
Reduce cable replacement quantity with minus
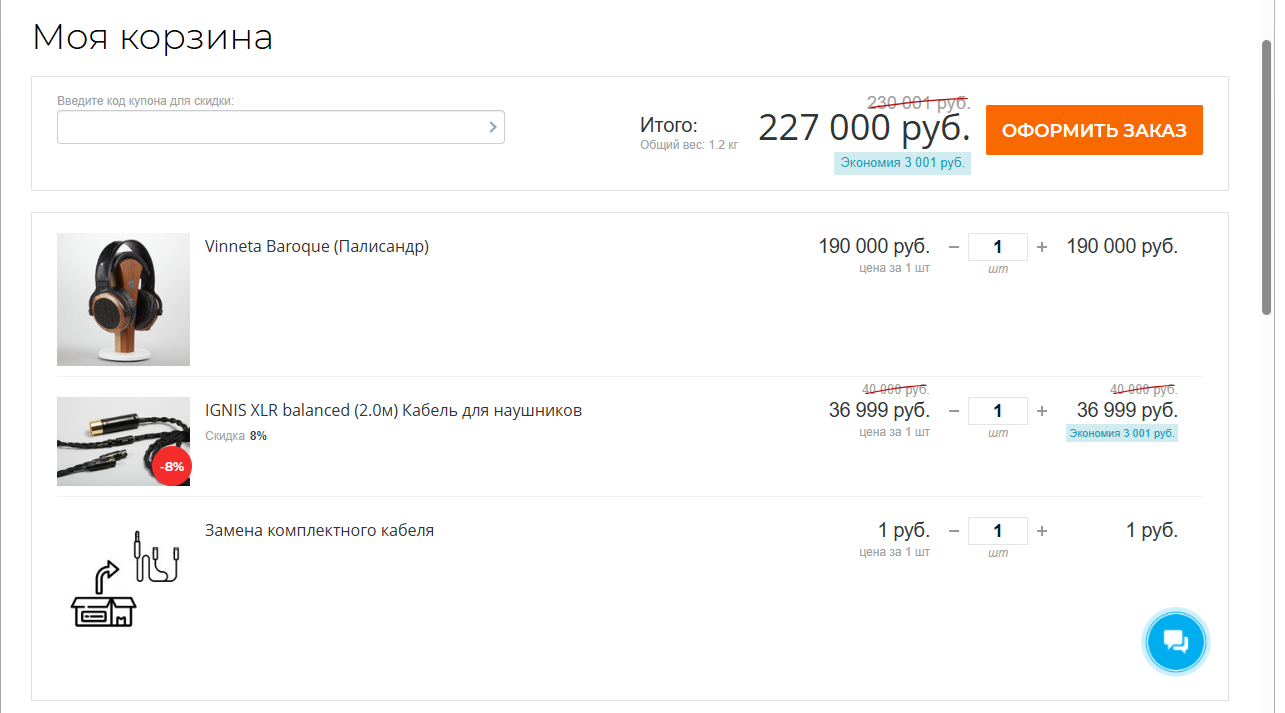tap(953, 531)
